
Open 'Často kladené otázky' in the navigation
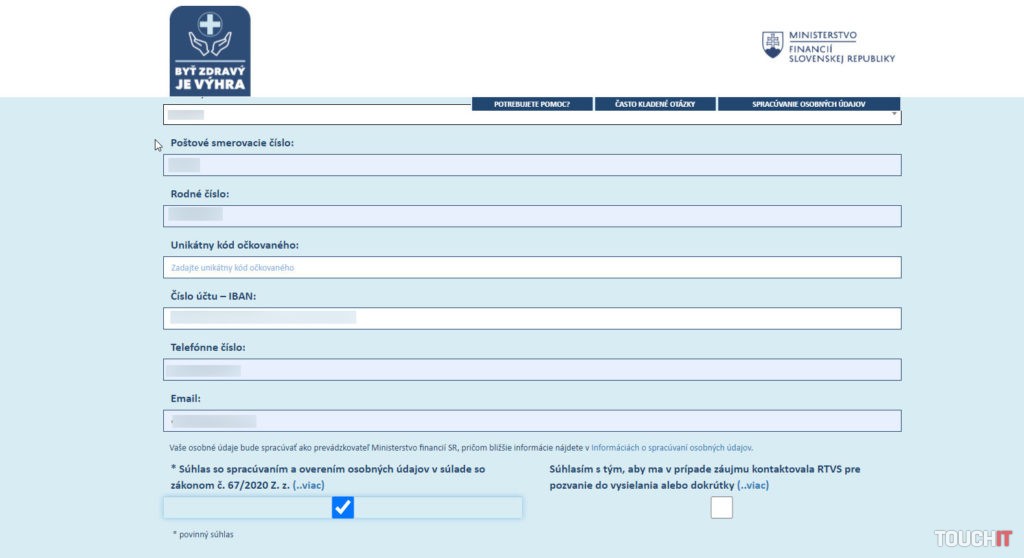tap(656, 104)
